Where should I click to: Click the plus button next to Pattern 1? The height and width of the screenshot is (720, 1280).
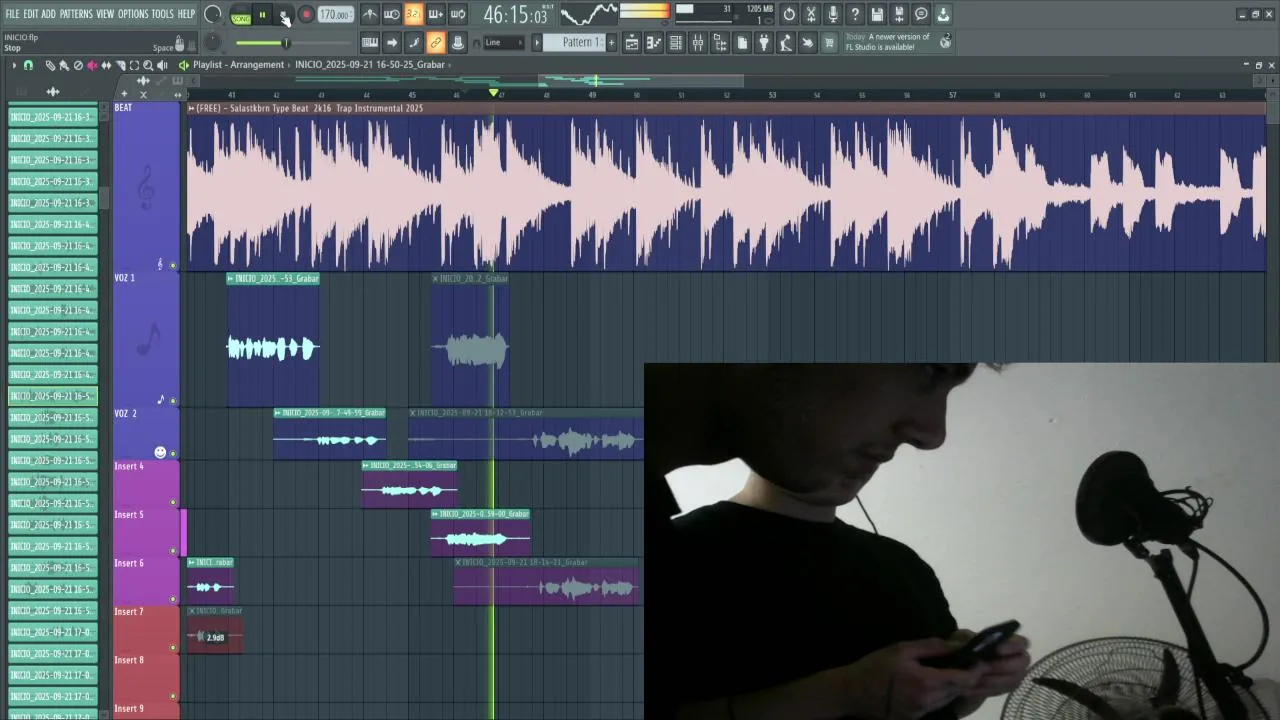(x=611, y=42)
